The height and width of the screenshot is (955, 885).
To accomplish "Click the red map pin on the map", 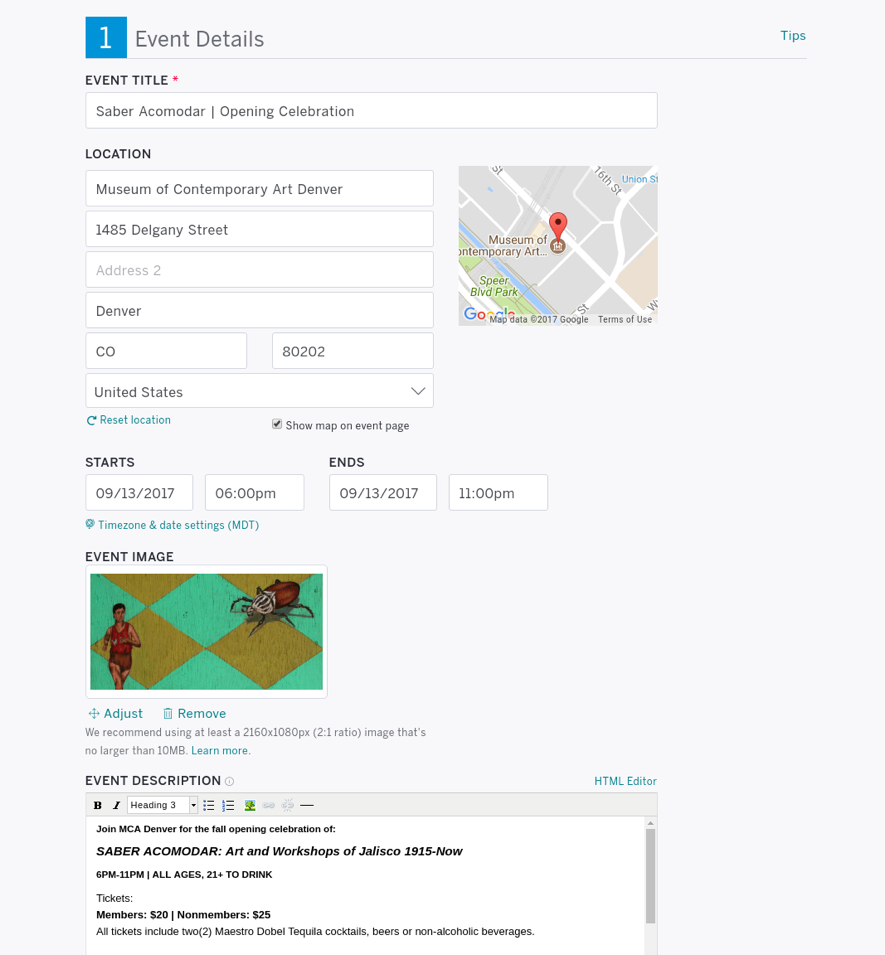I will point(558,225).
